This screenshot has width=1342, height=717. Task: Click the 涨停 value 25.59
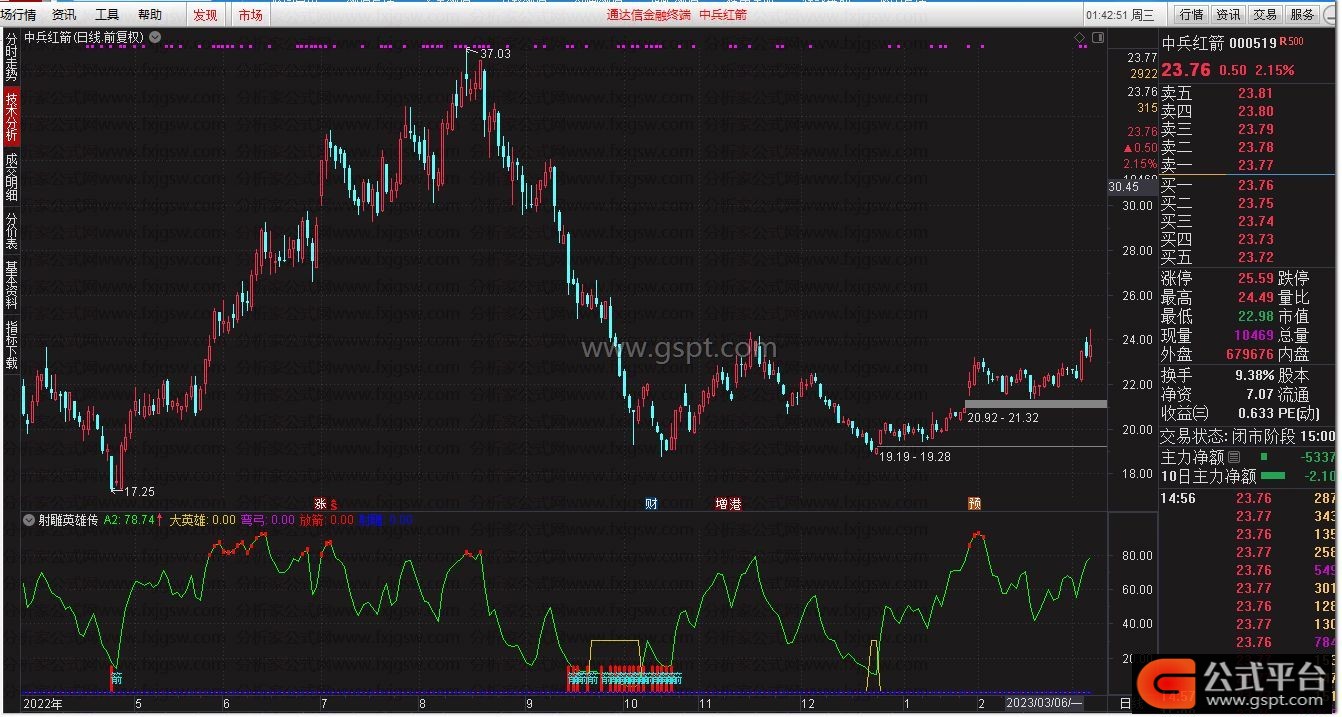pos(1256,278)
